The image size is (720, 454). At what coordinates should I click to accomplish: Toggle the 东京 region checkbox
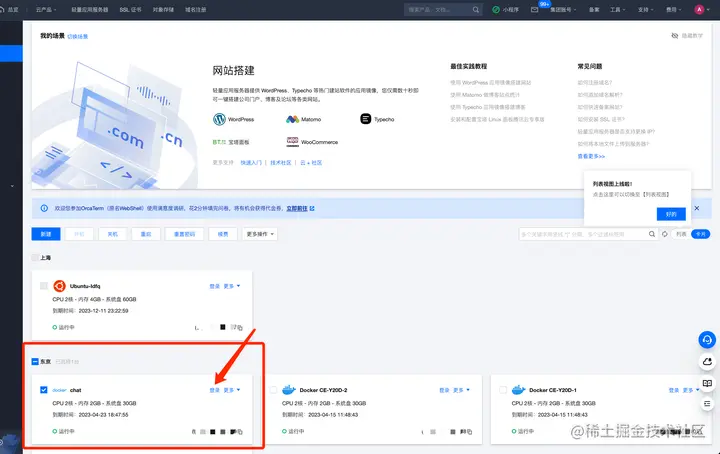(35, 362)
